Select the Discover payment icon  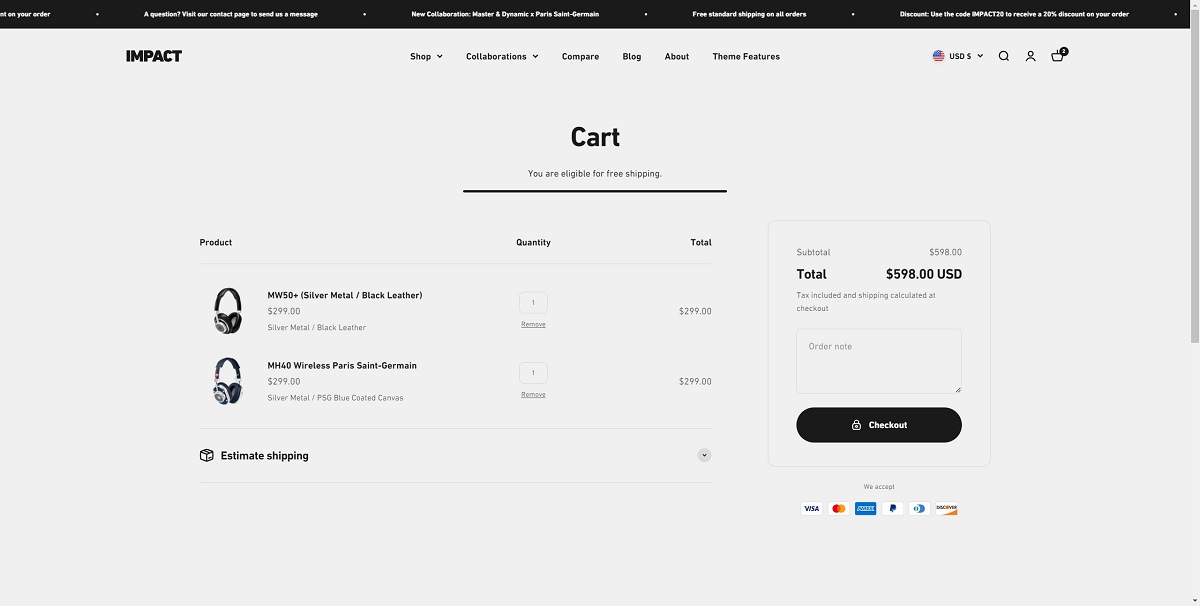946,508
